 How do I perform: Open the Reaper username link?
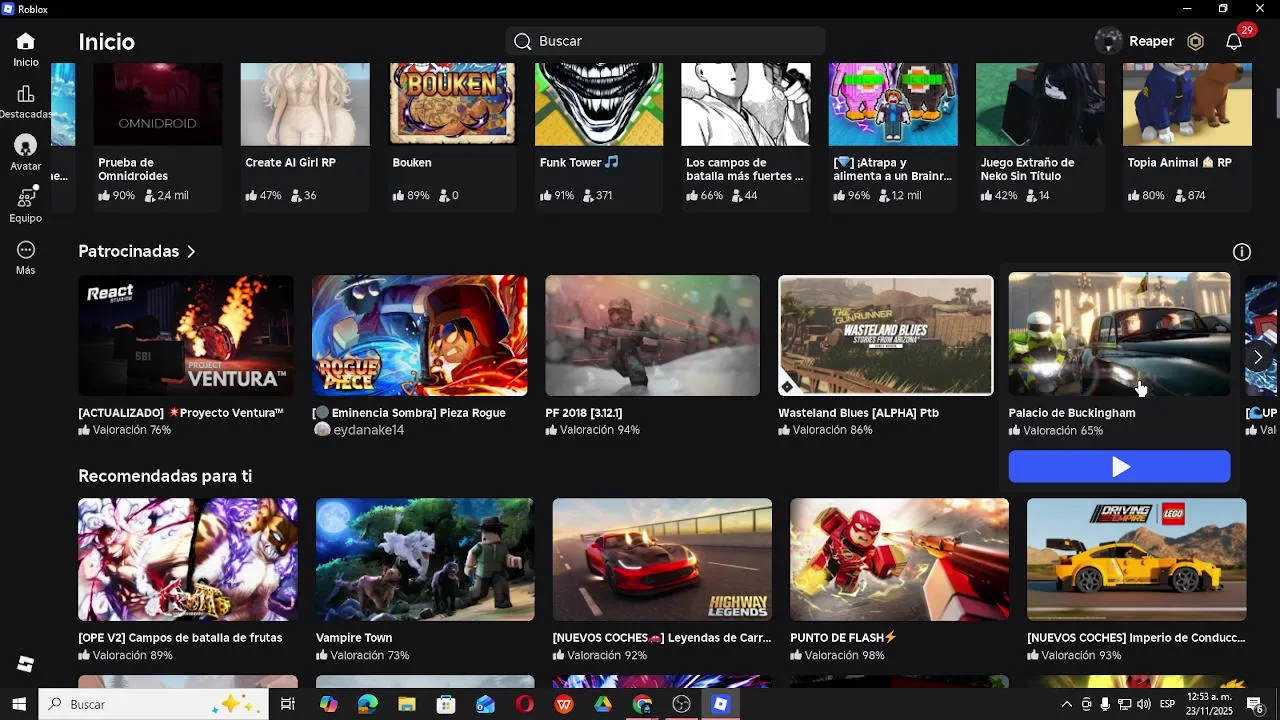(x=1151, y=41)
